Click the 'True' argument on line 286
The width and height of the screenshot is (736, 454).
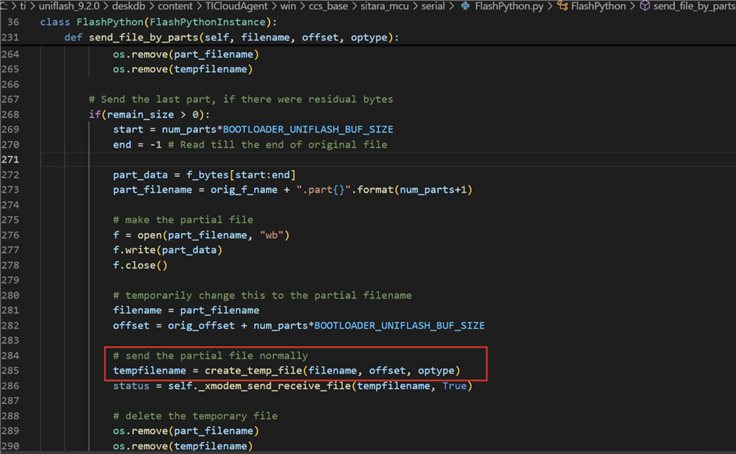click(x=454, y=386)
